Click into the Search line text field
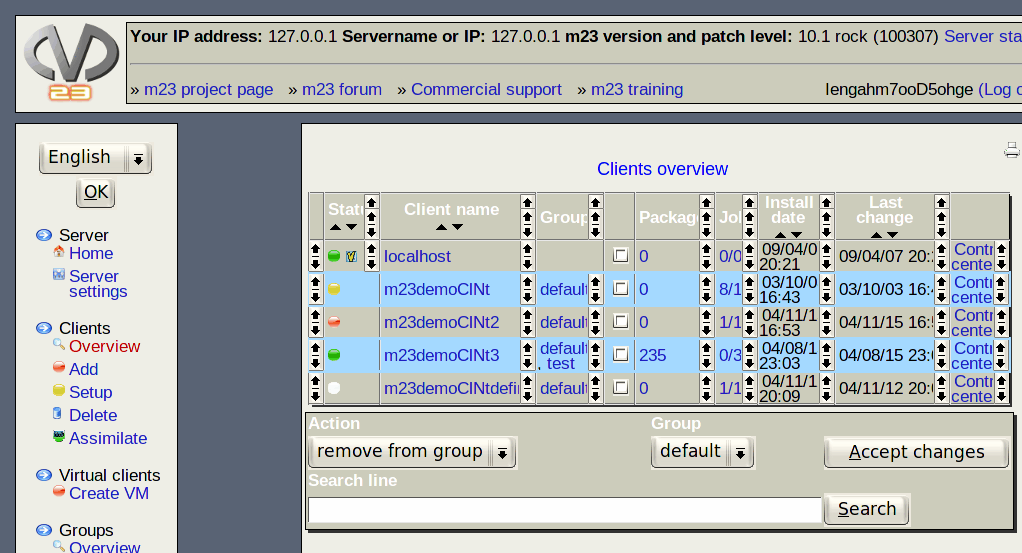Image resolution: width=1022 pixels, height=553 pixels. [x=564, y=510]
